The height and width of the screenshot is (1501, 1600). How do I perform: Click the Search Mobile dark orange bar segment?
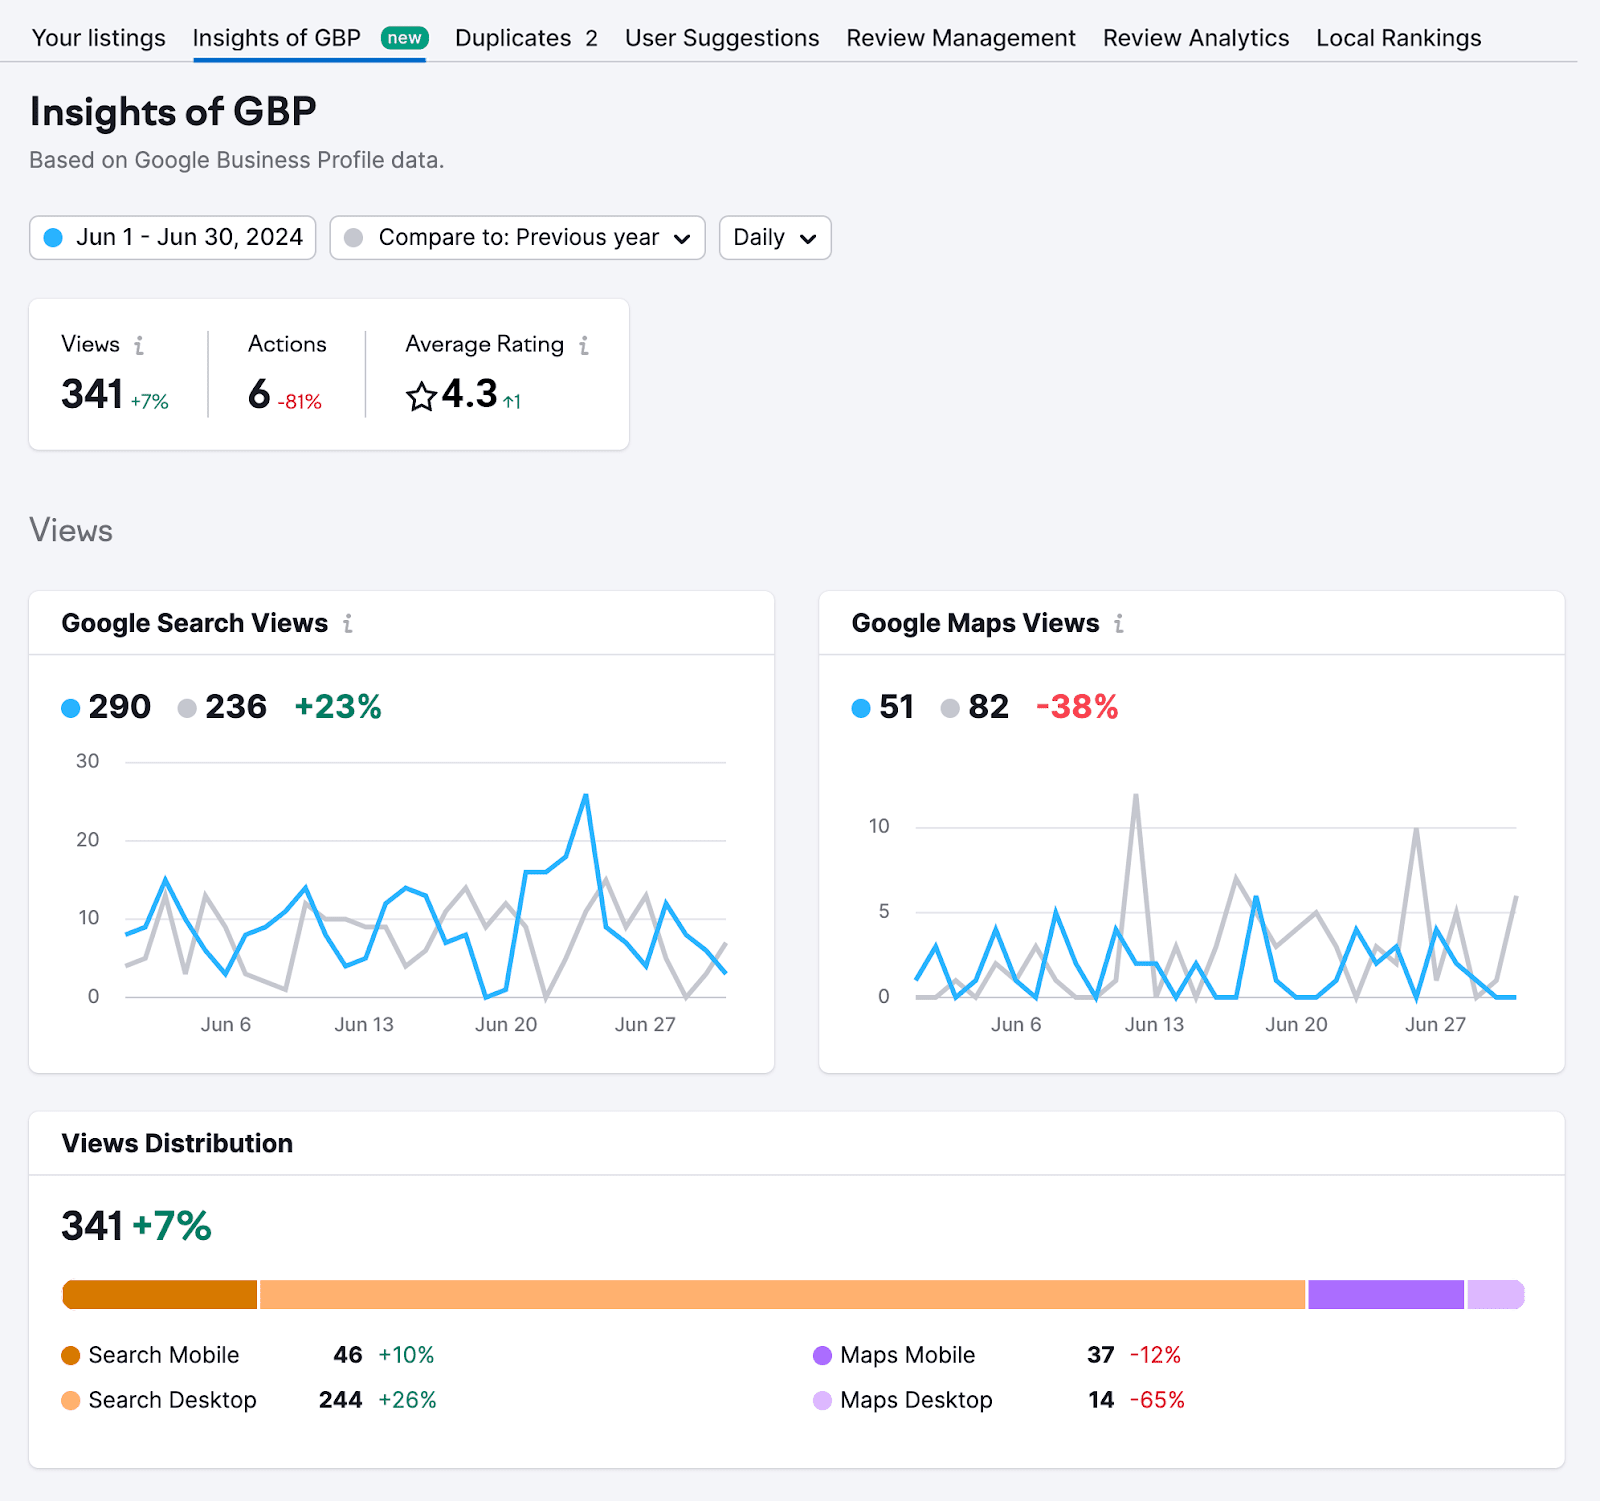coord(160,1295)
